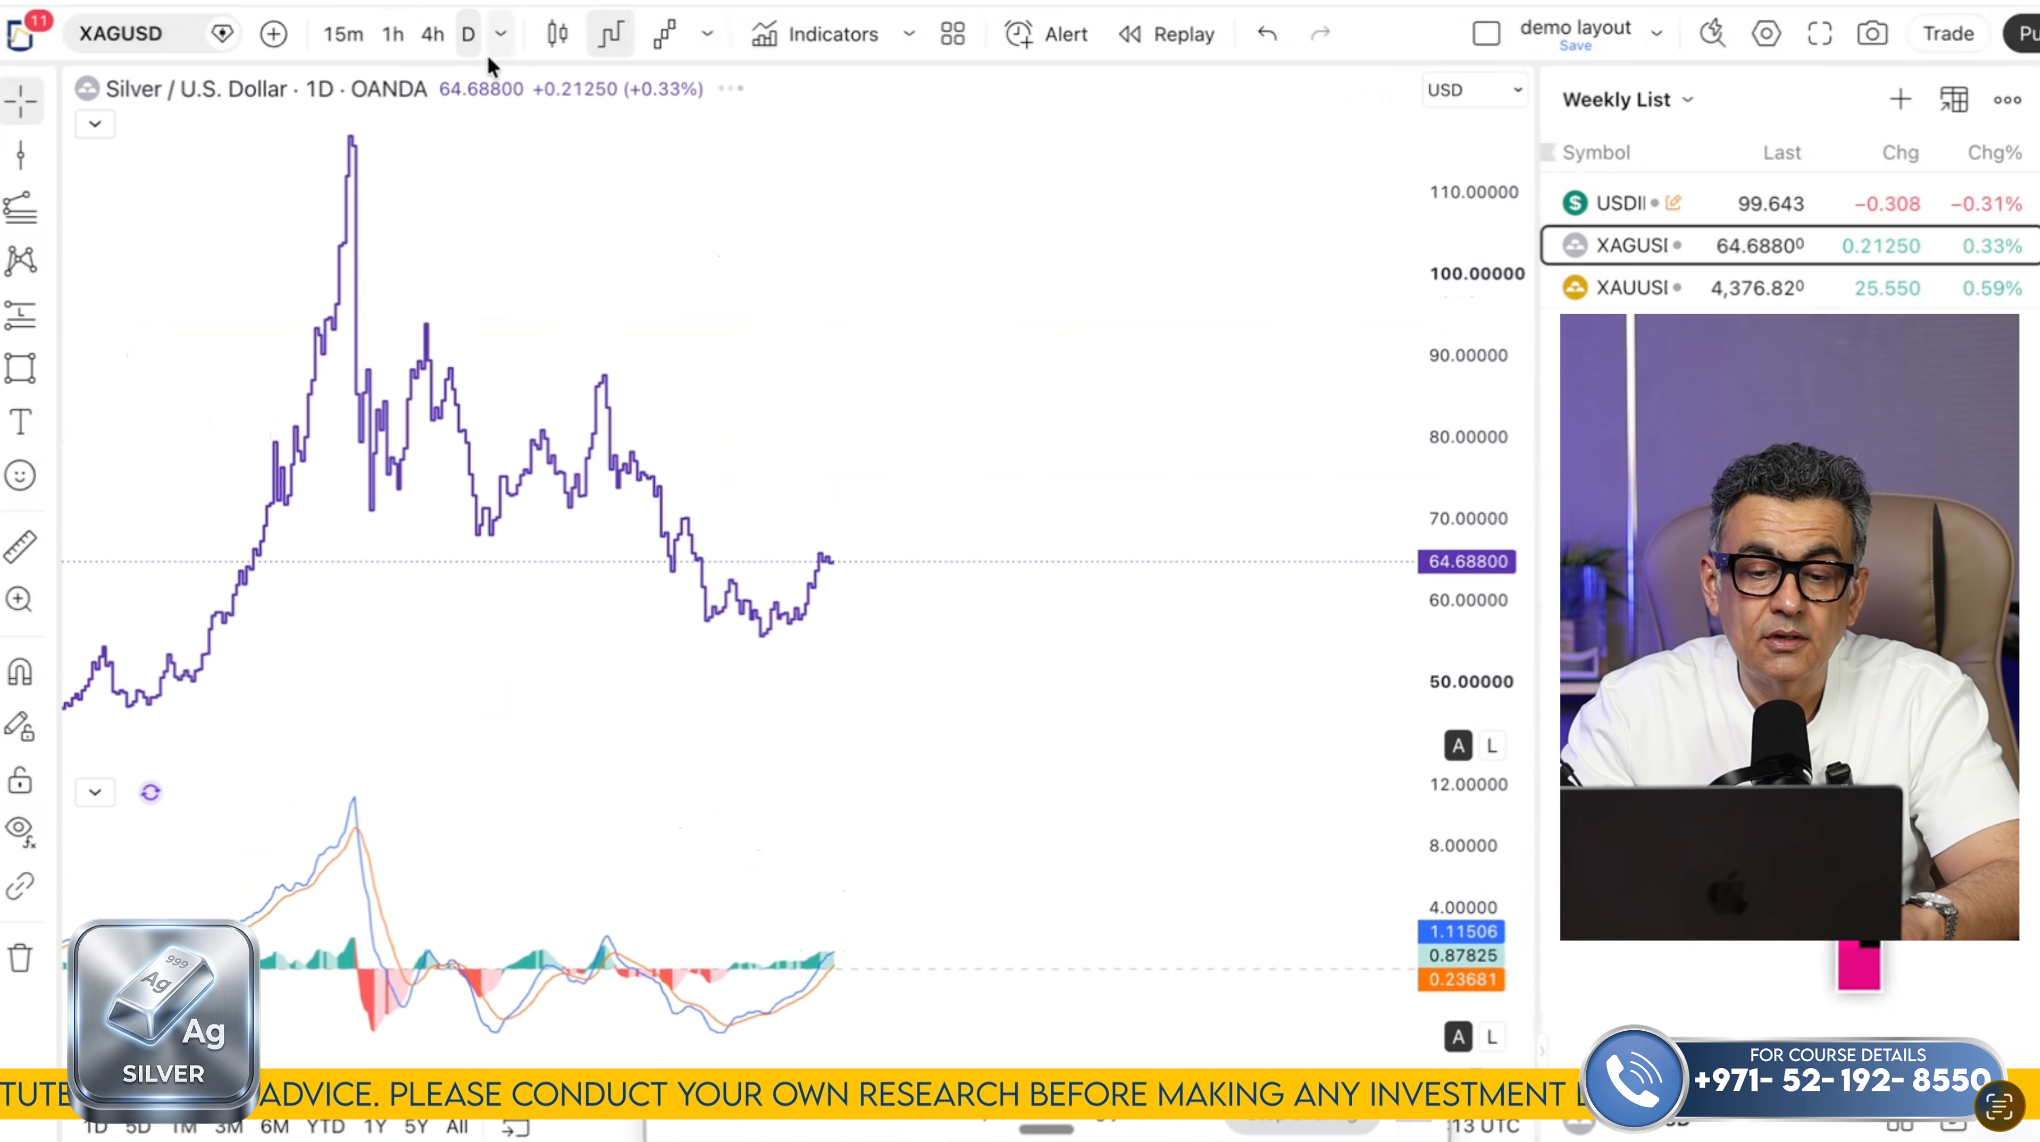
Task: Expand manage layouts dropdown arrow
Action: click(x=1657, y=34)
